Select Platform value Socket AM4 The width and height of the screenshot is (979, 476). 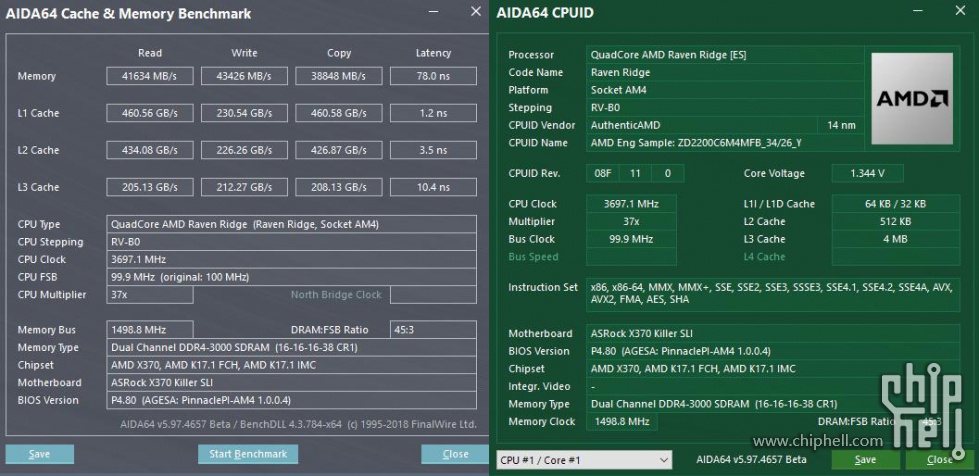tap(725, 90)
